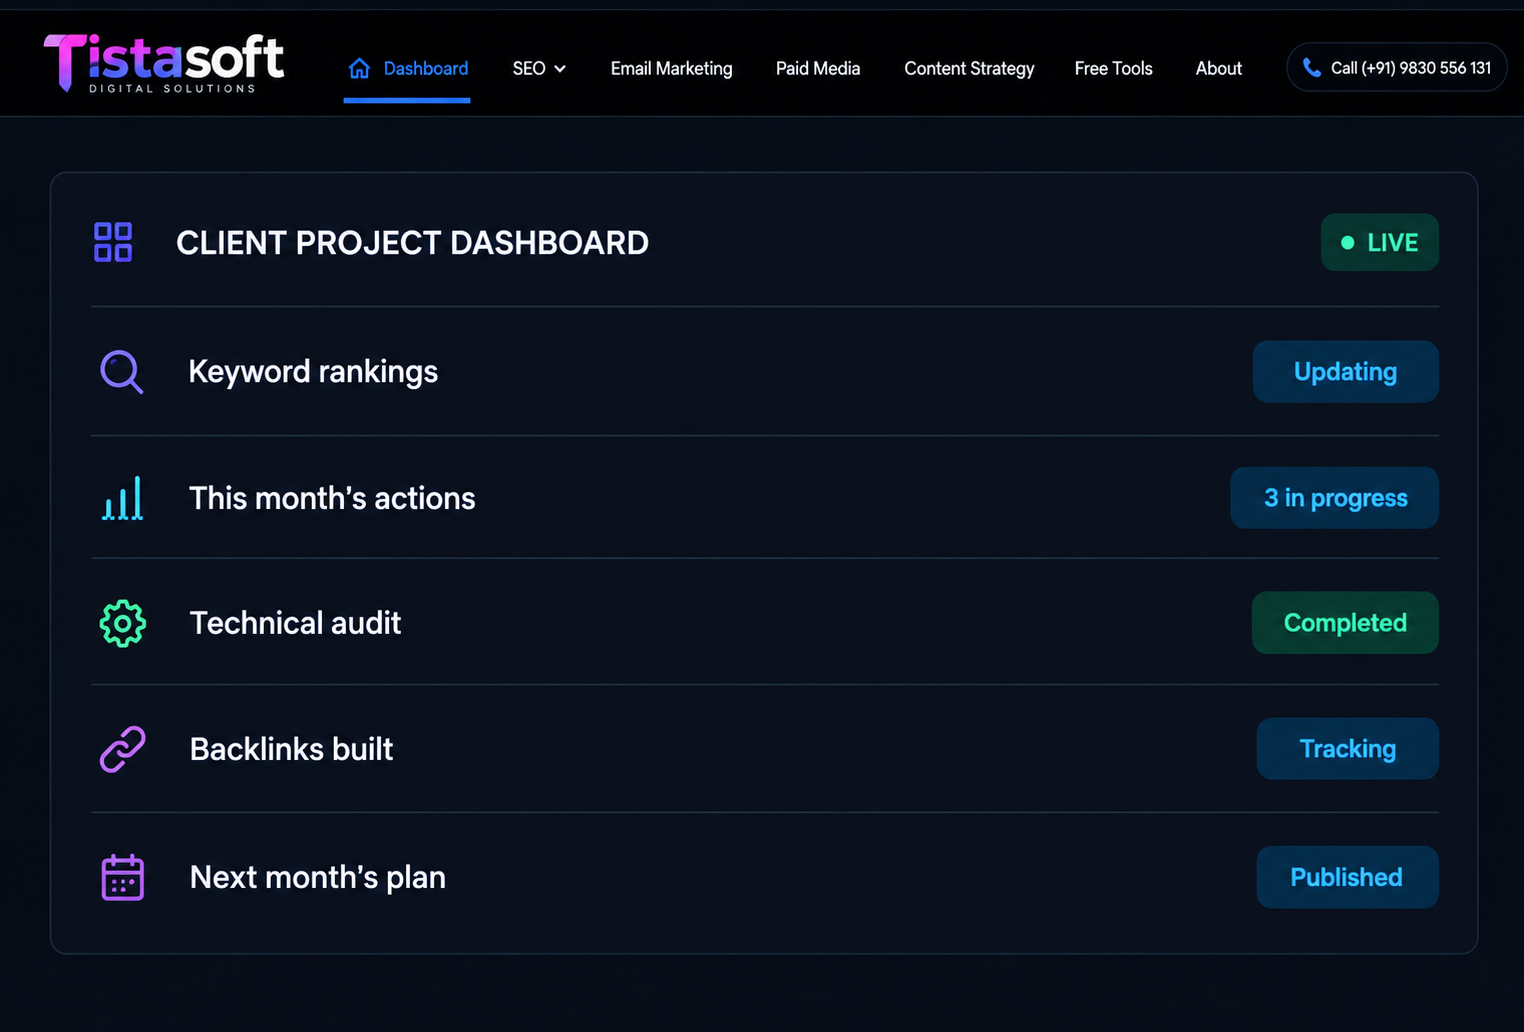This screenshot has height=1032, width=1524.
Task: Open the Email Marketing menu item
Action: [671, 68]
